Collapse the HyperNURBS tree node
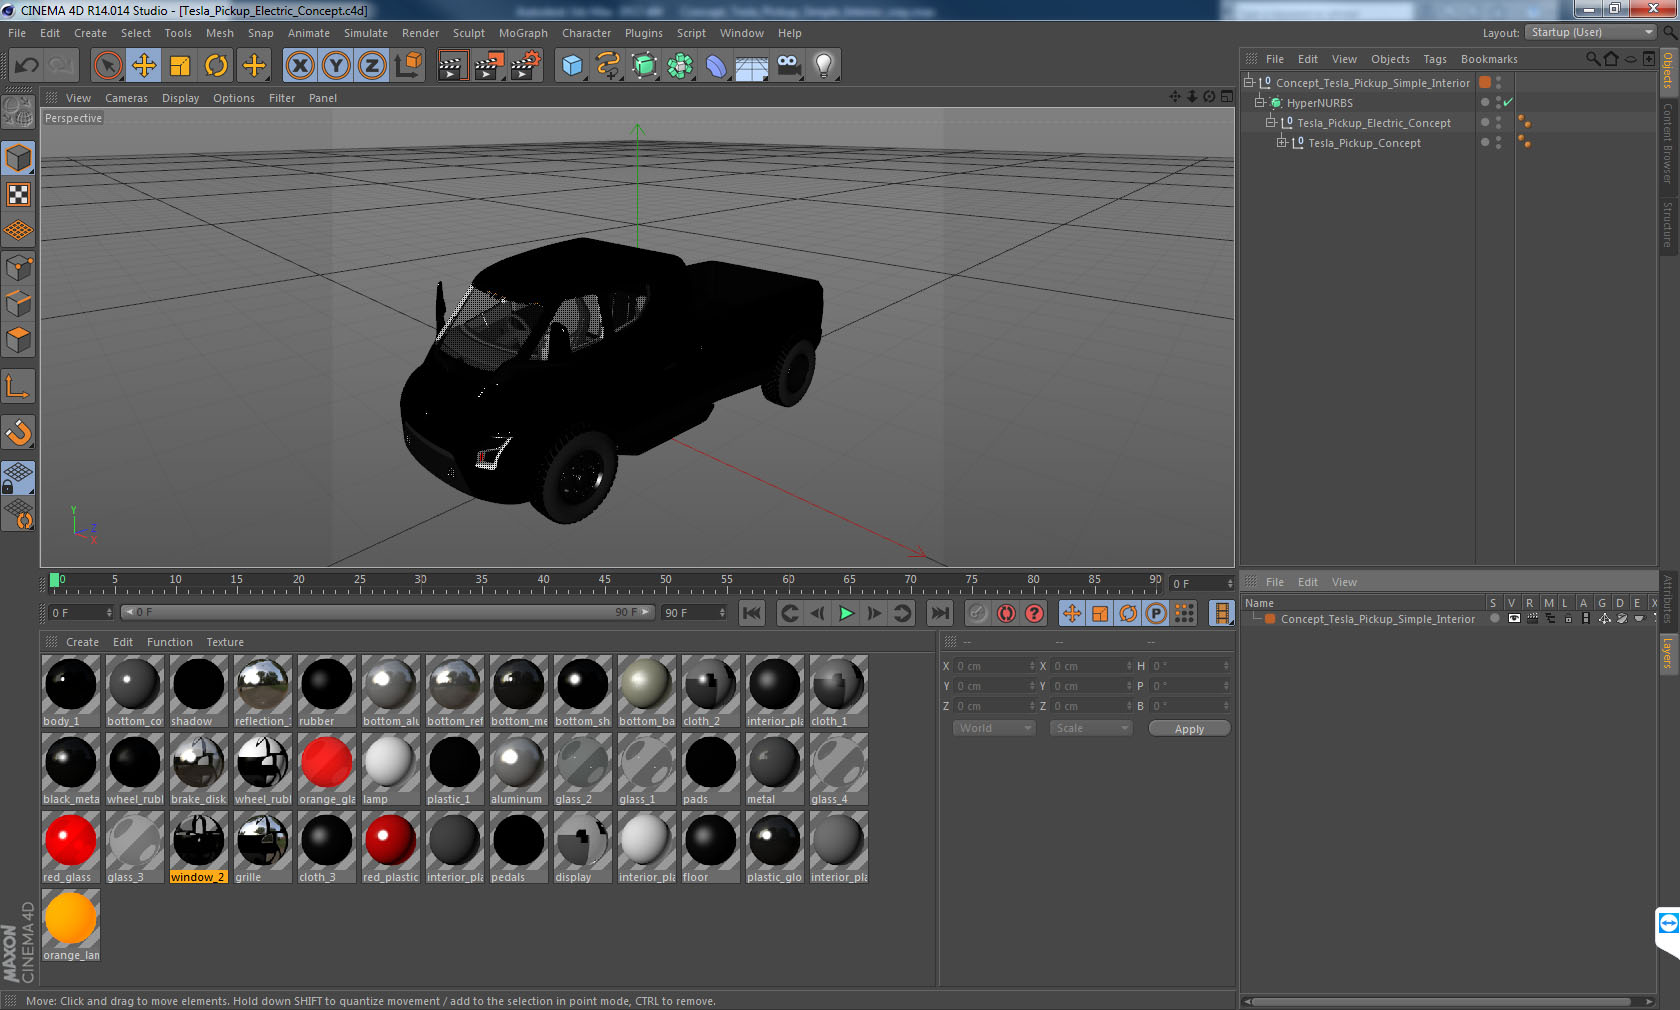The height and width of the screenshot is (1010, 1680). point(1260,103)
